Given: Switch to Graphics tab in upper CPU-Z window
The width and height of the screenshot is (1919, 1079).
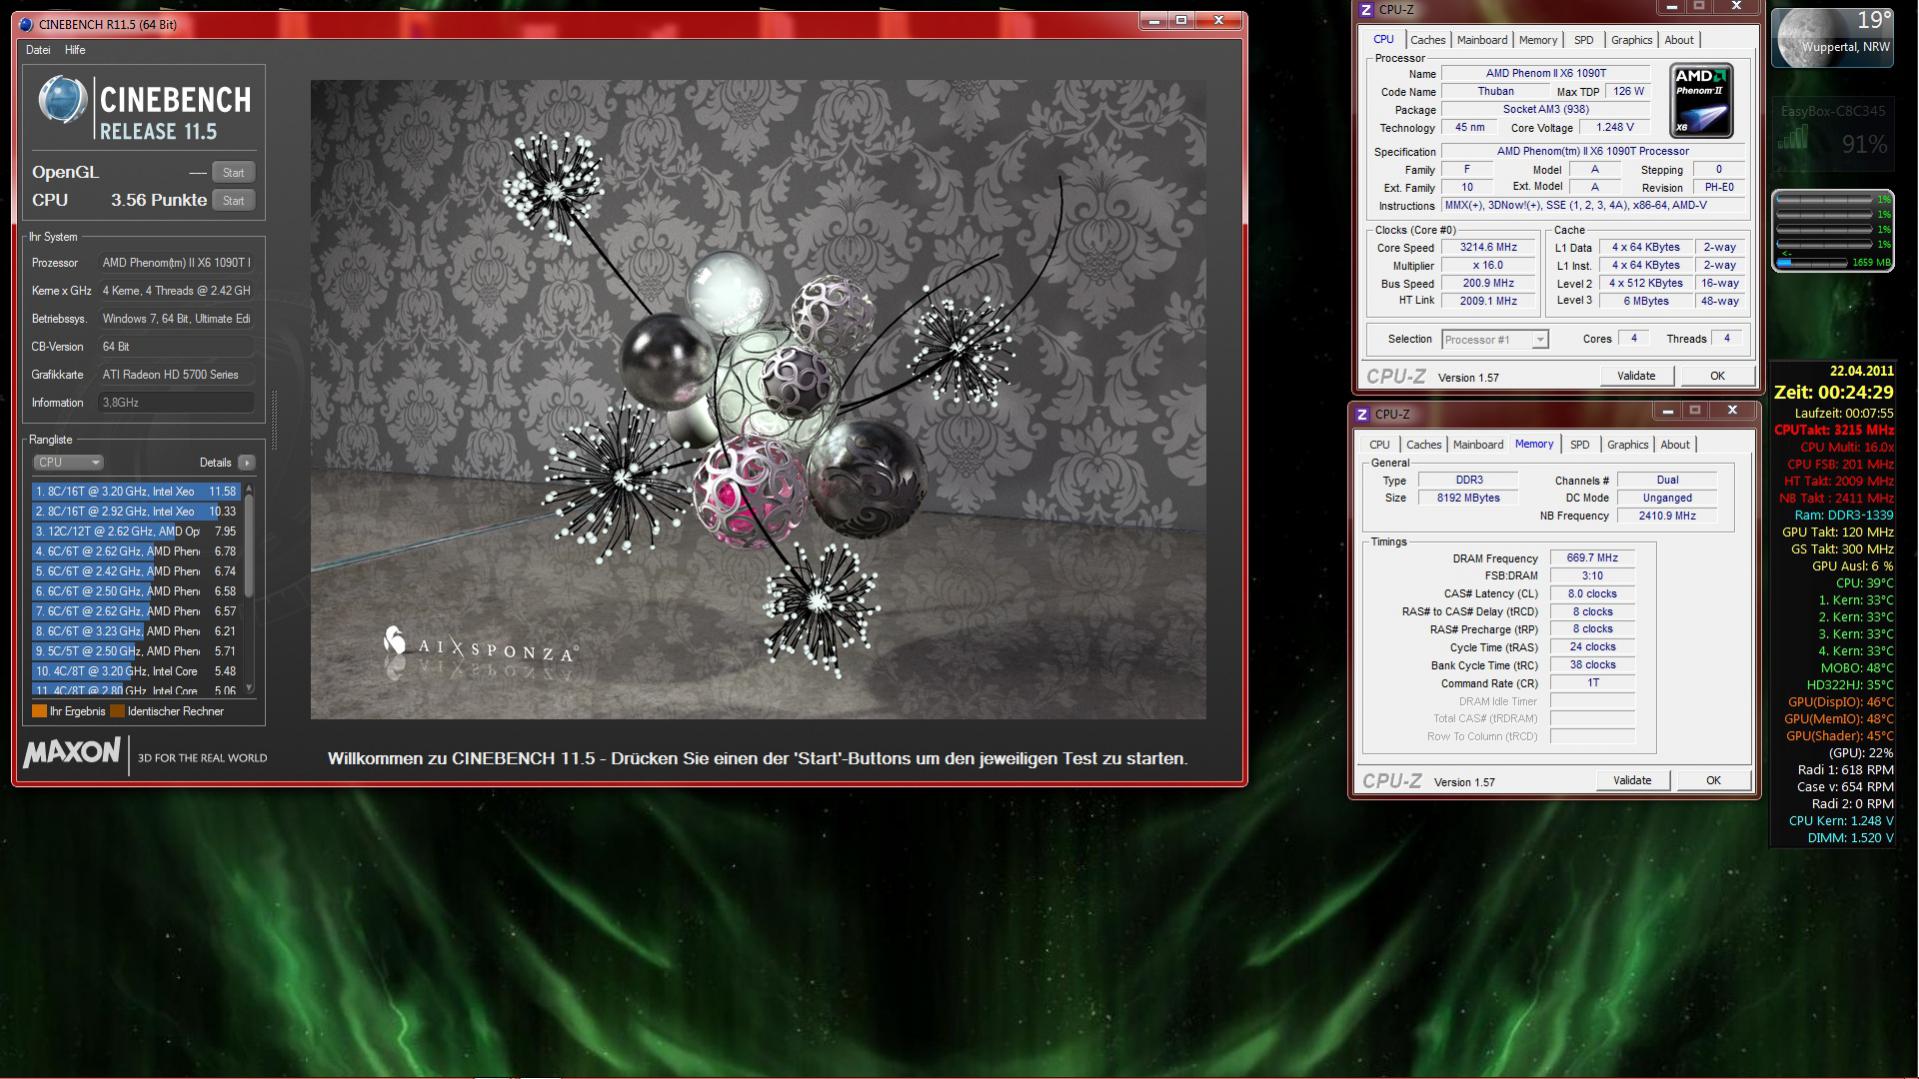Looking at the screenshot, I should click(x=1631, y=40).
